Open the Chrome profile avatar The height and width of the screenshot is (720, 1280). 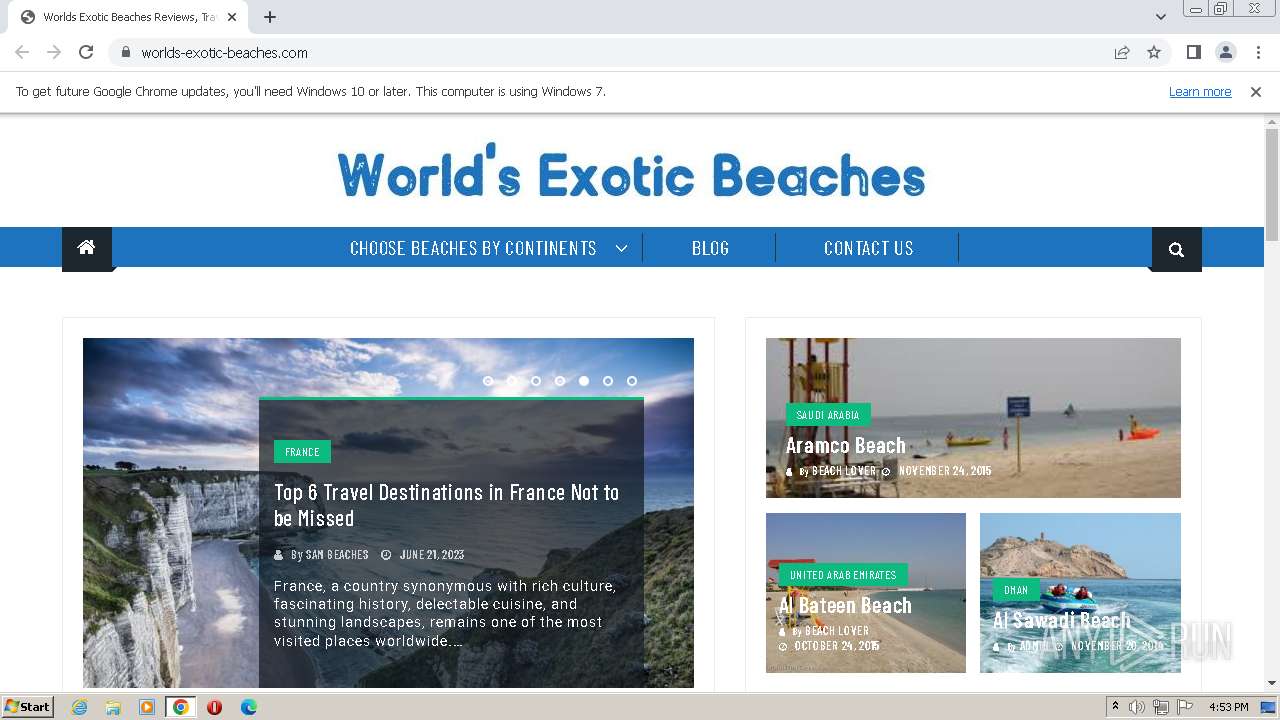(x=1225, y=52)
